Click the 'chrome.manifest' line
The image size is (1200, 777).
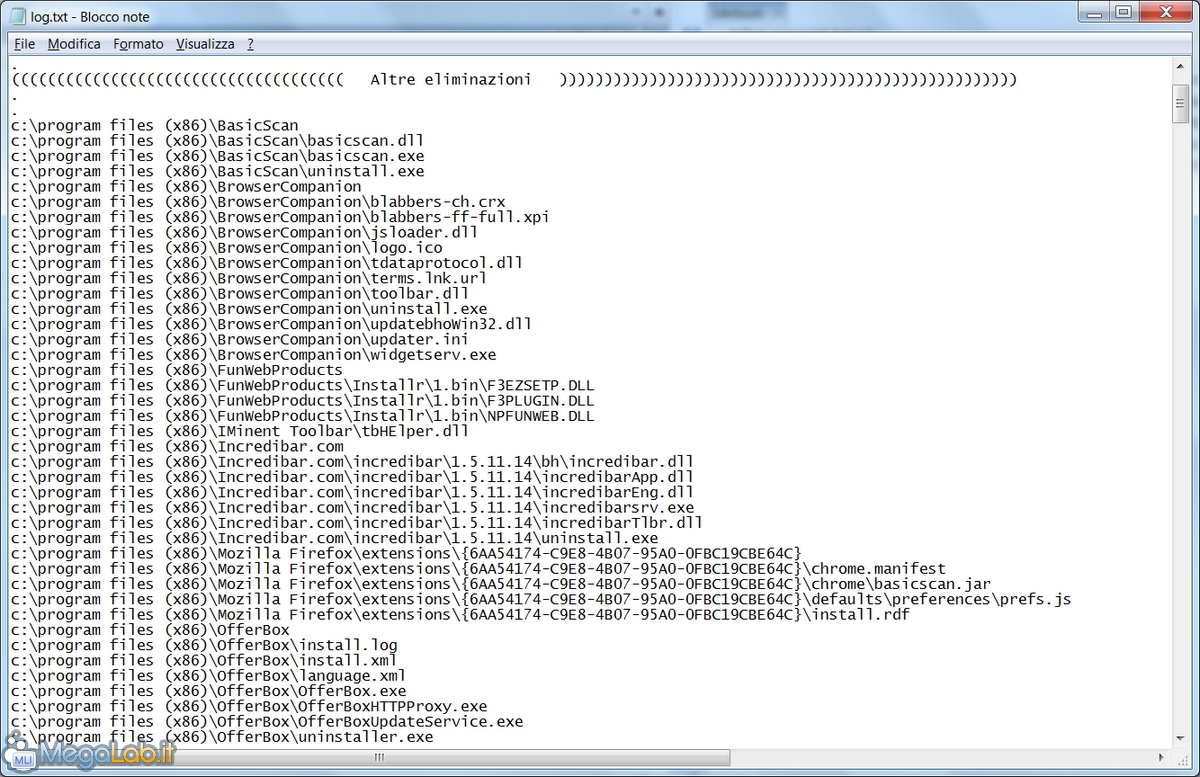pyautogui.click(x=478, y=569)
